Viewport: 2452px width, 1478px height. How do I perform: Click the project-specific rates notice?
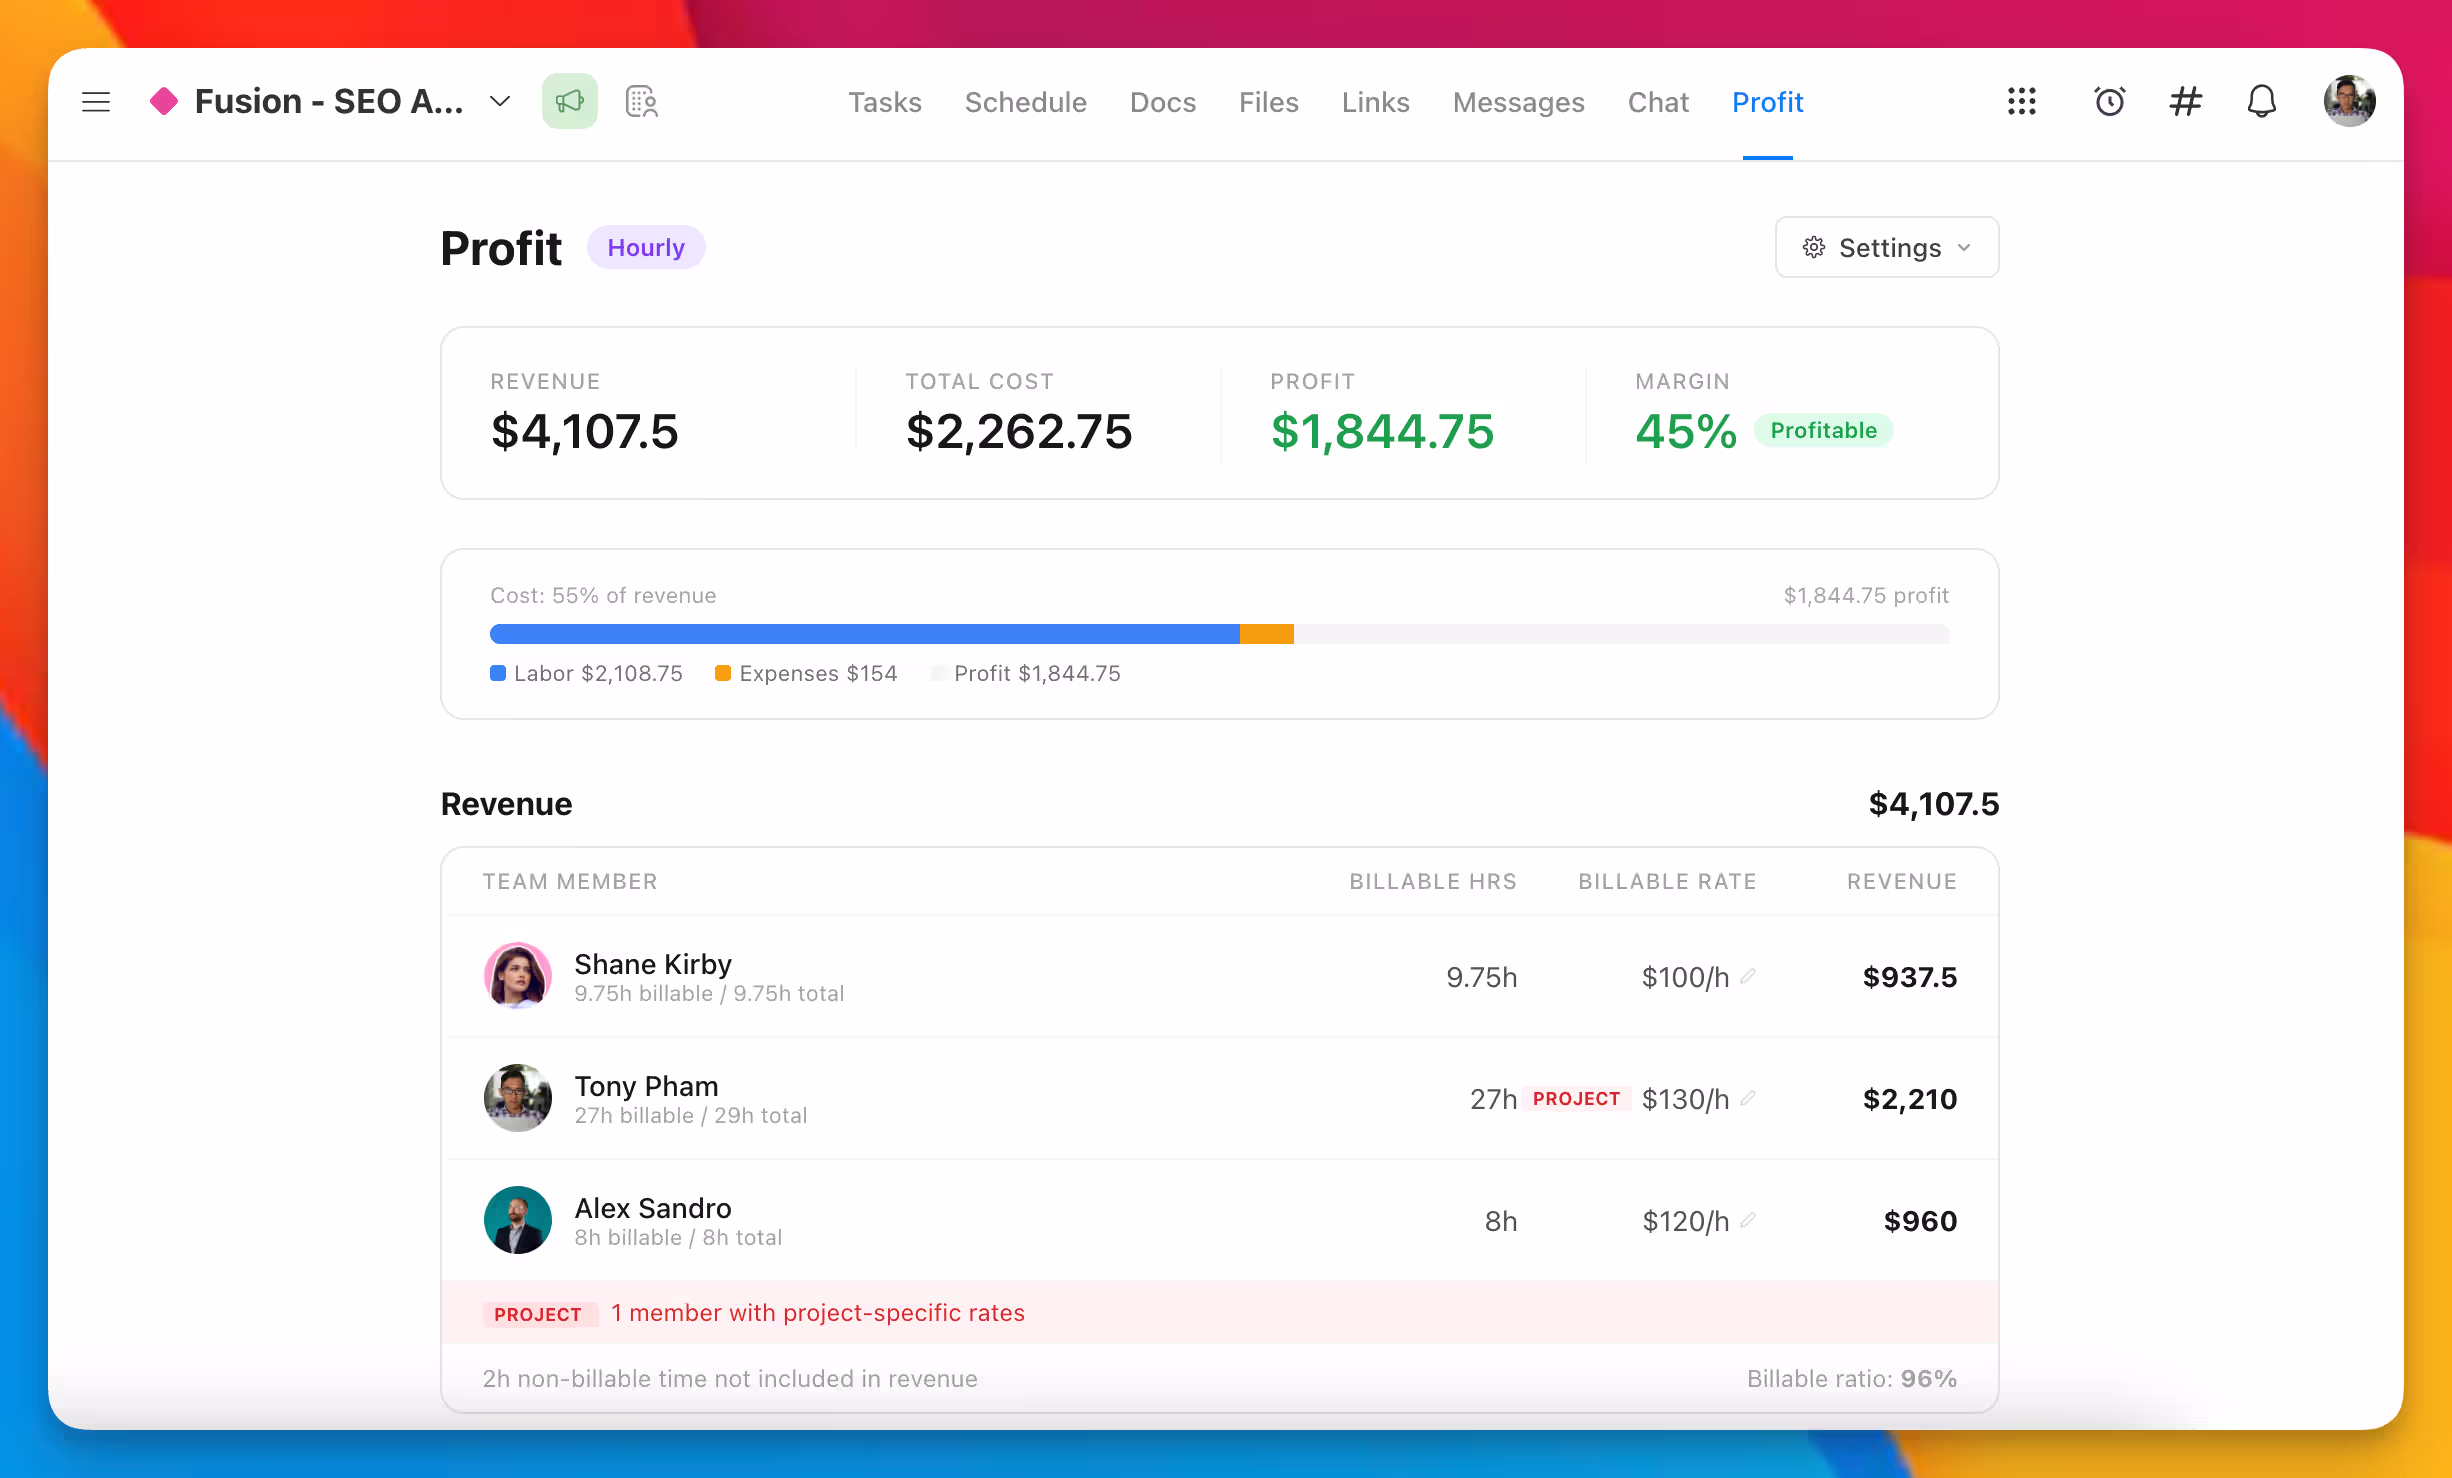pyautogui.click(x=817, y=1313)
